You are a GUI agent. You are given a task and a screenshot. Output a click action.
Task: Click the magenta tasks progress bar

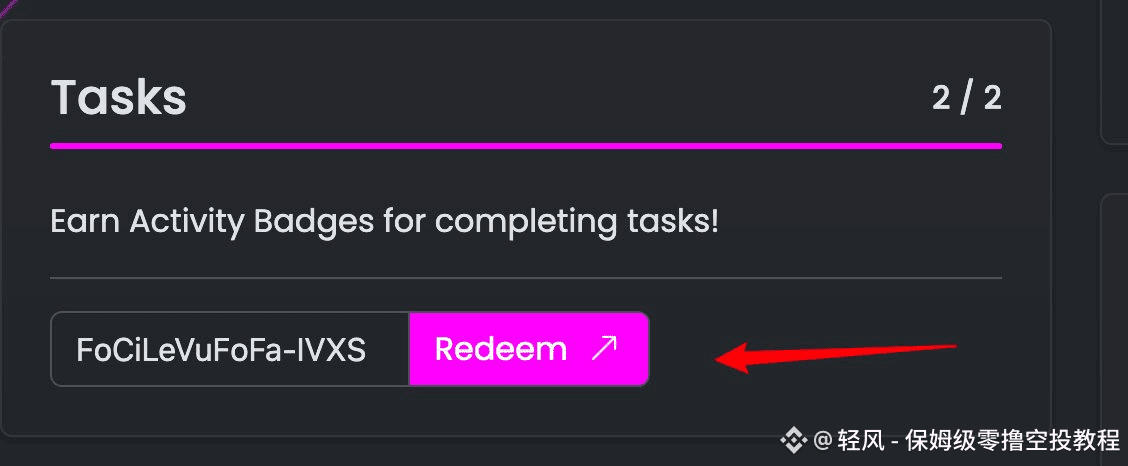click(526, 146)
